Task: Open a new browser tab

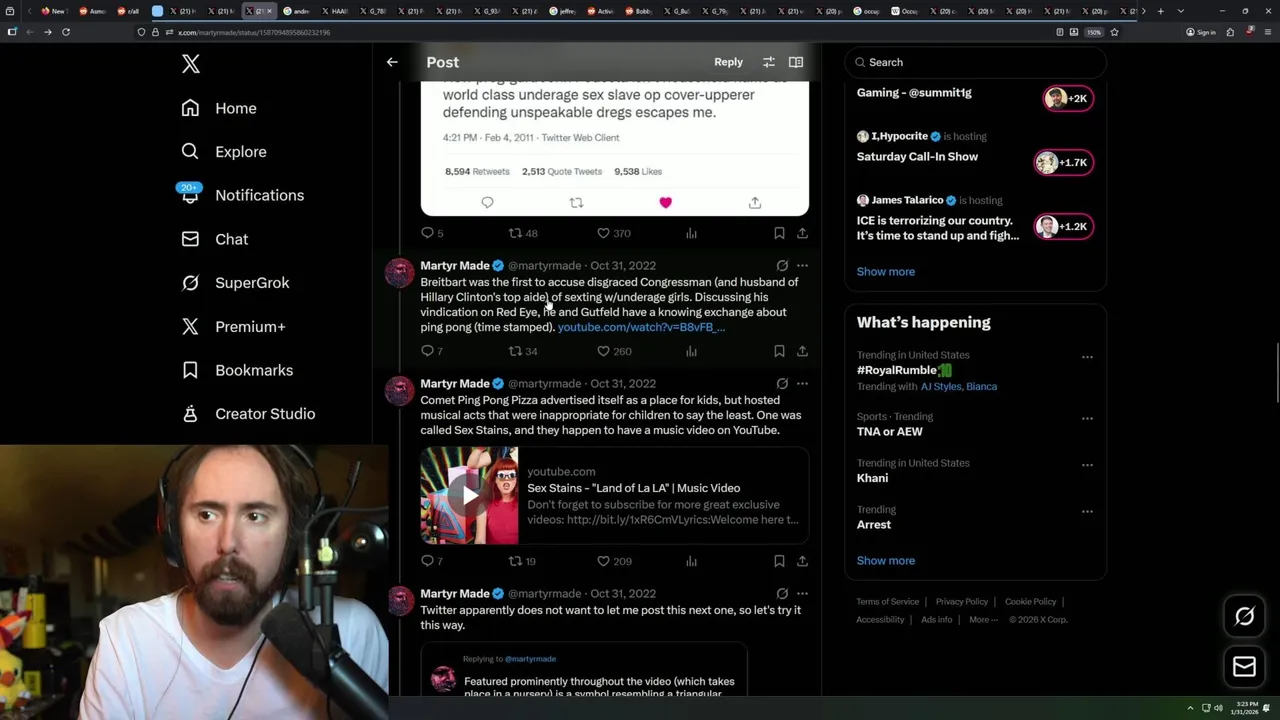Action: pyautogui.click(x=1160, y=11)
